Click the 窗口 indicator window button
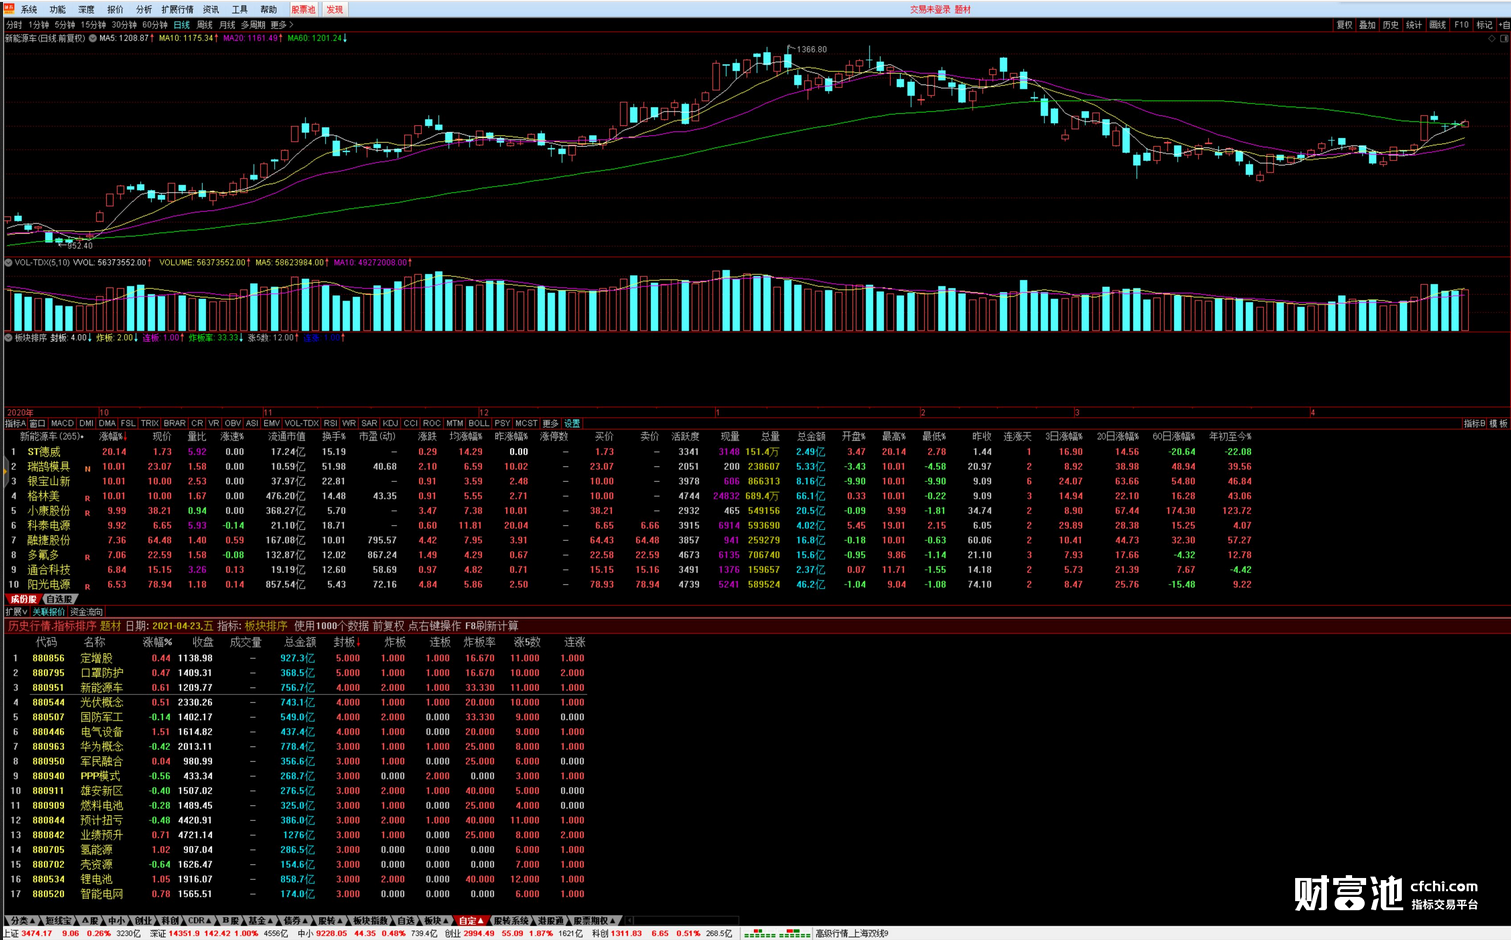The image size is (1511, 940). tap(37, 424)
